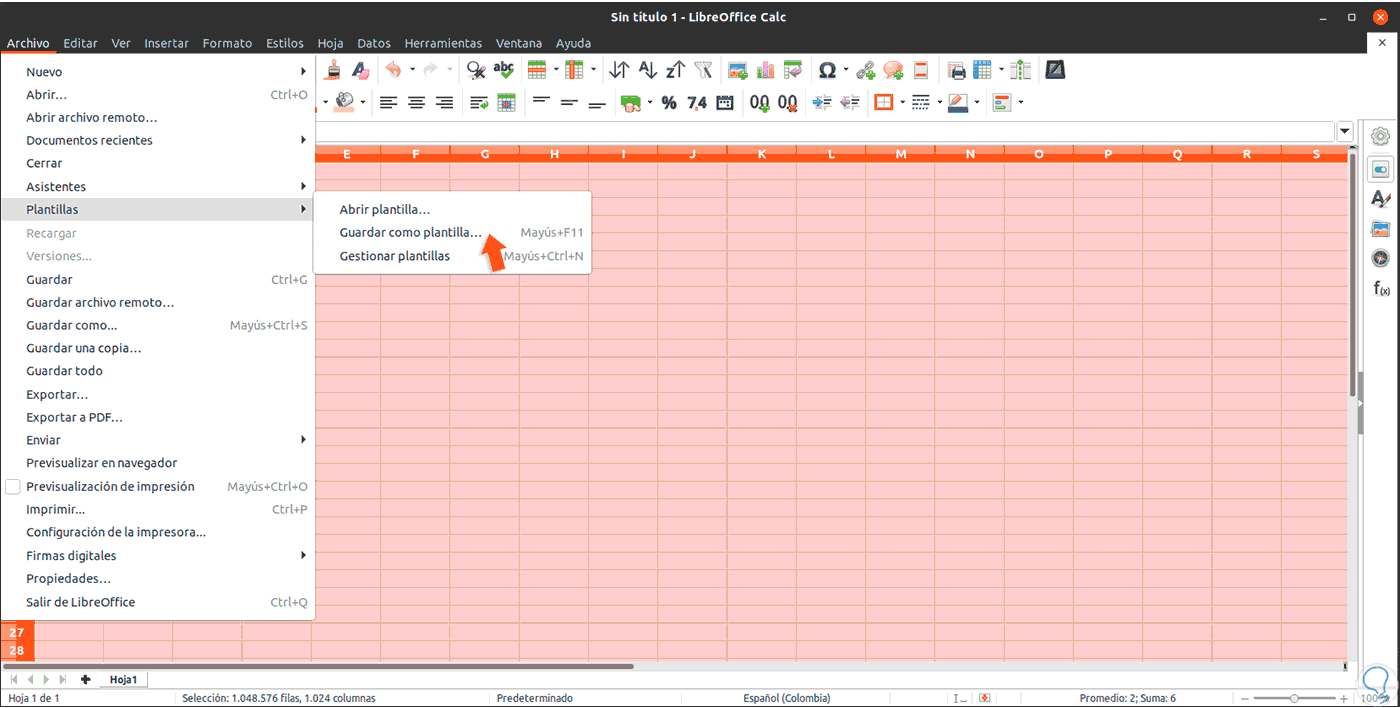Click the Insert Image icon
1400x708 pixels.
coord(738,70)
